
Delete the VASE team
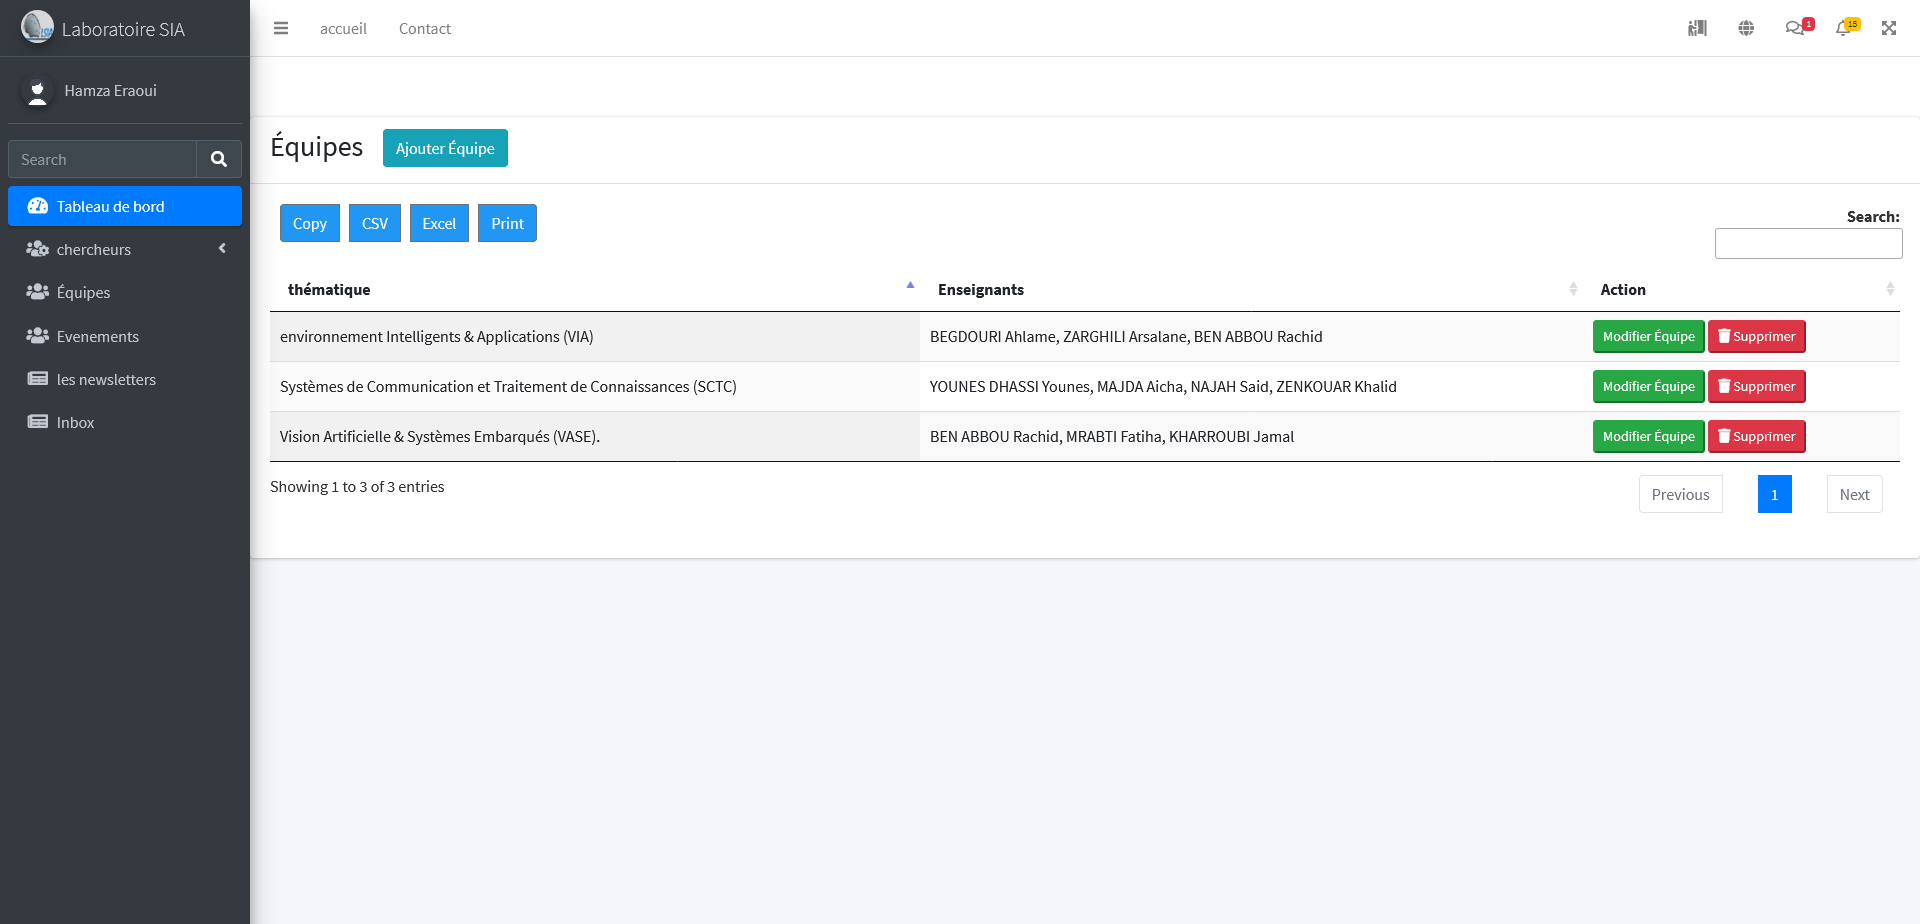[x=1756, y=436]
